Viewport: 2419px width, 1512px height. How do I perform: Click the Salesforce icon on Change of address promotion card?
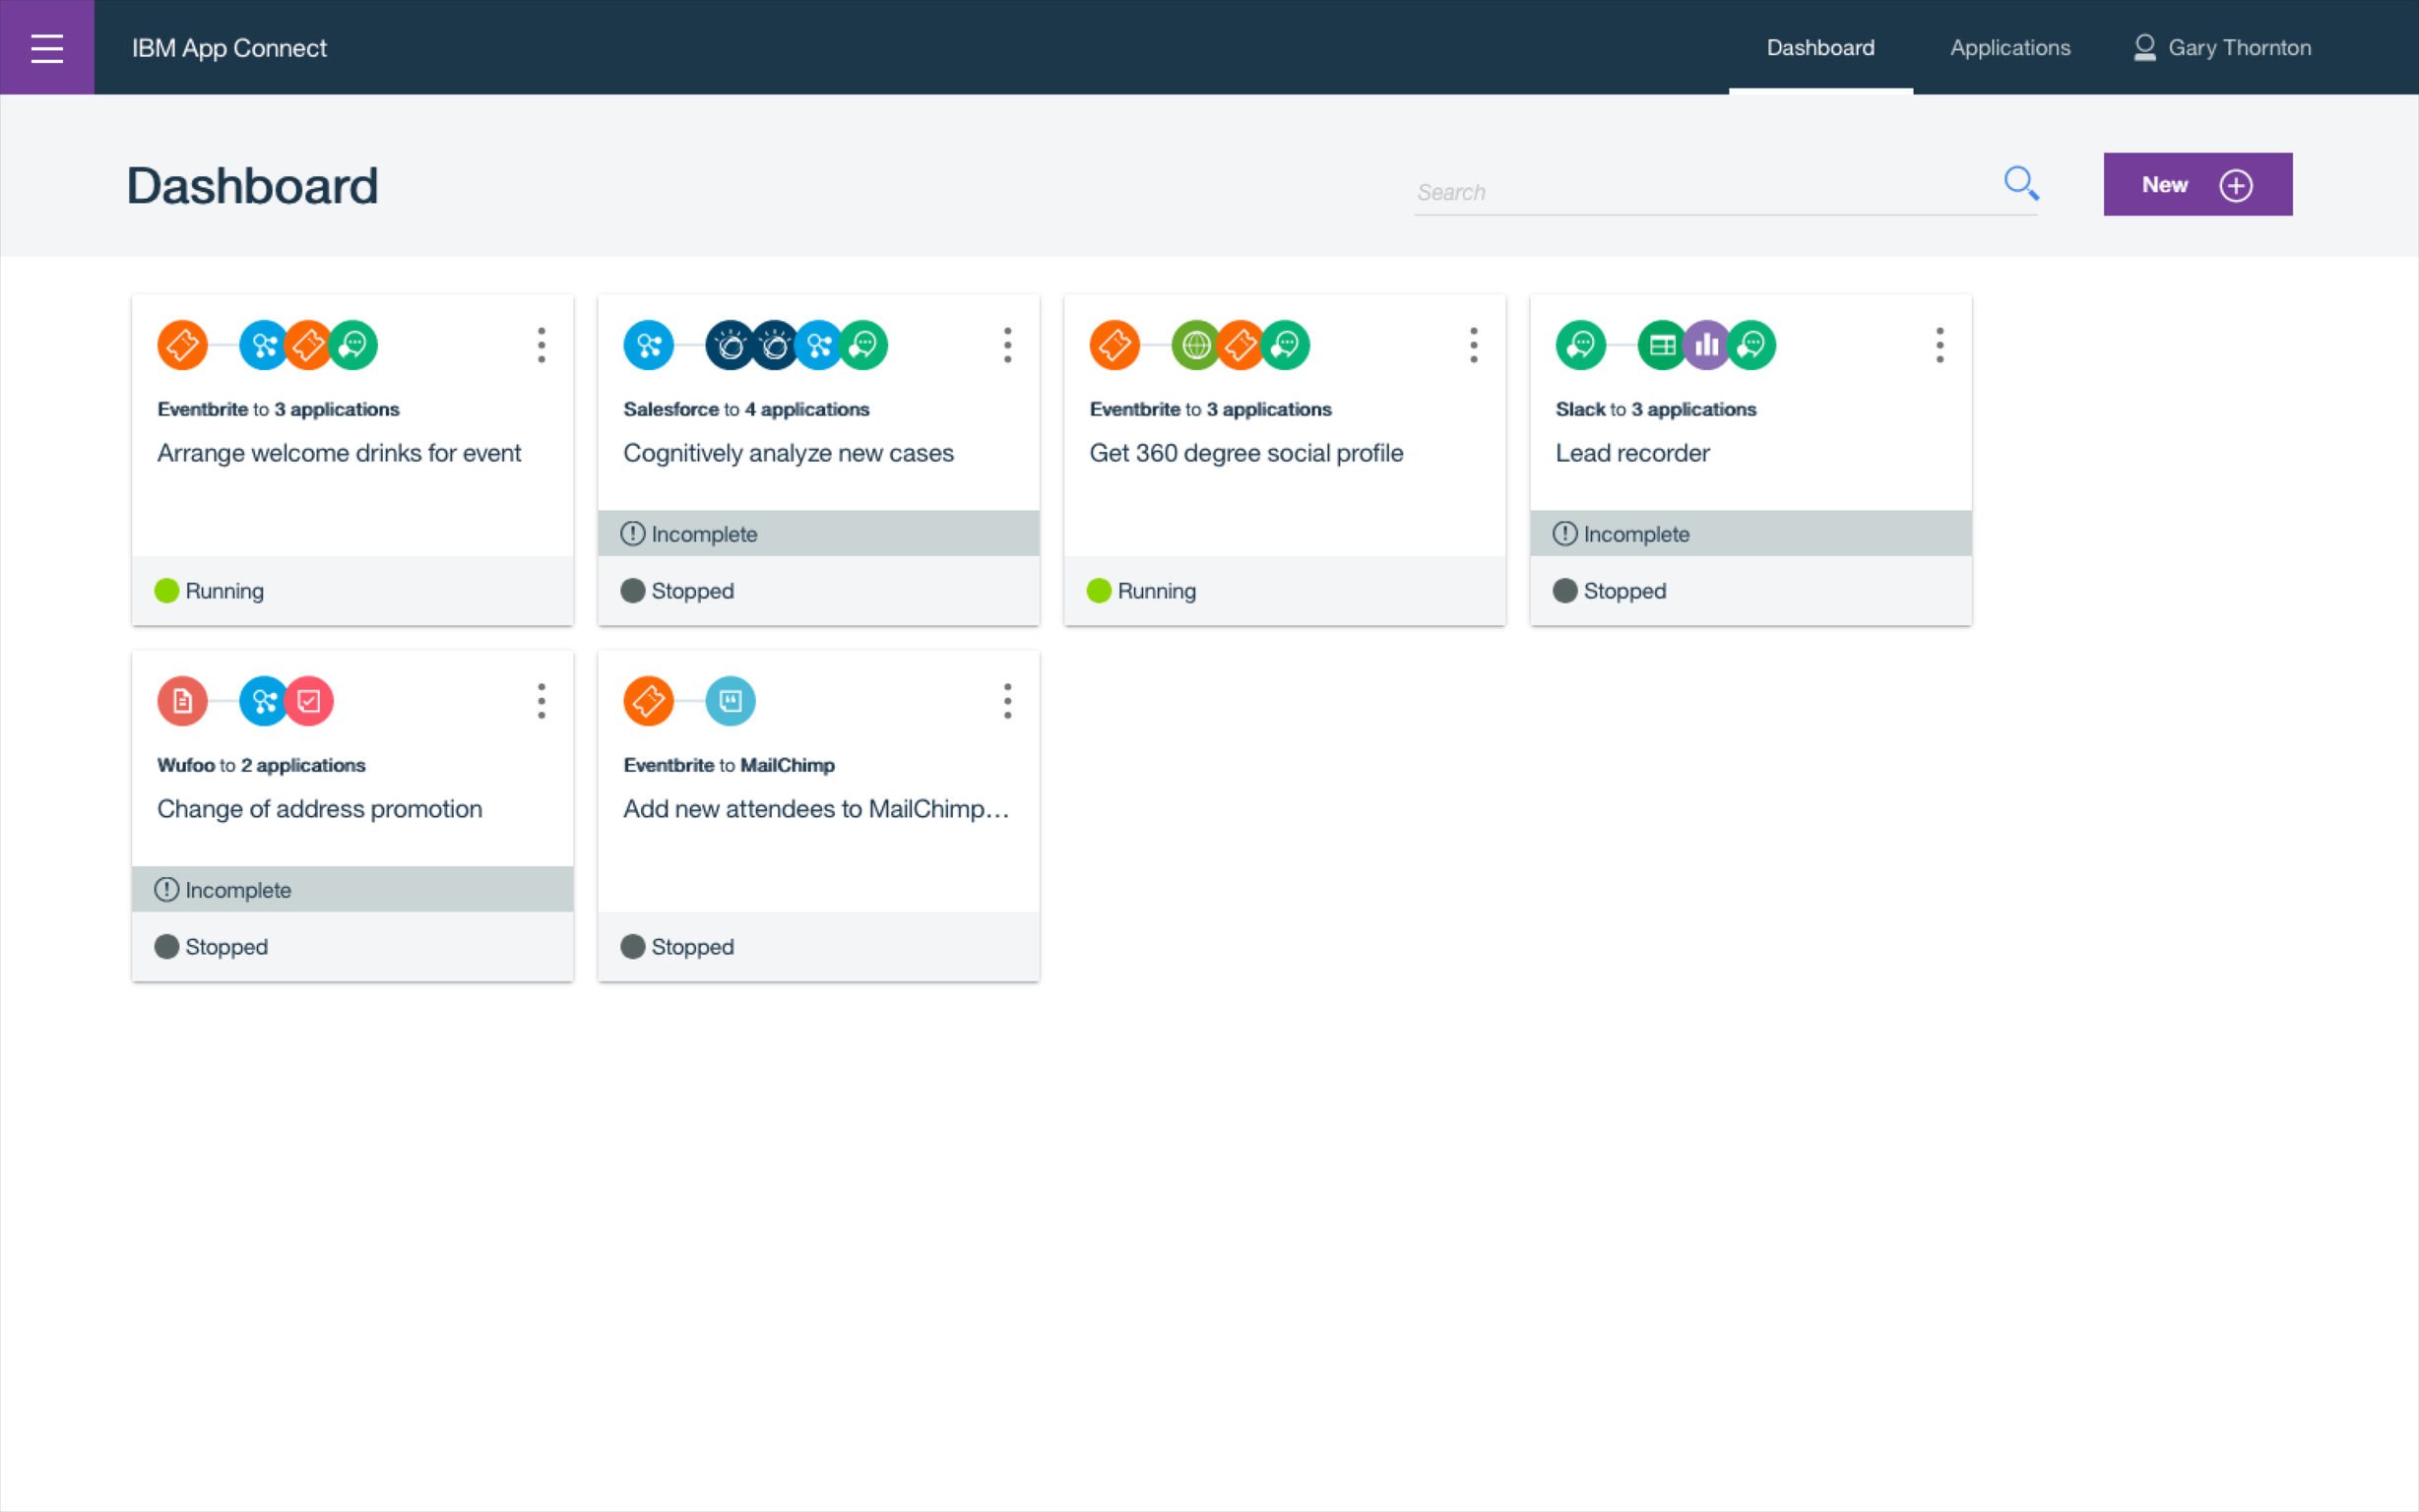point(264,701)
